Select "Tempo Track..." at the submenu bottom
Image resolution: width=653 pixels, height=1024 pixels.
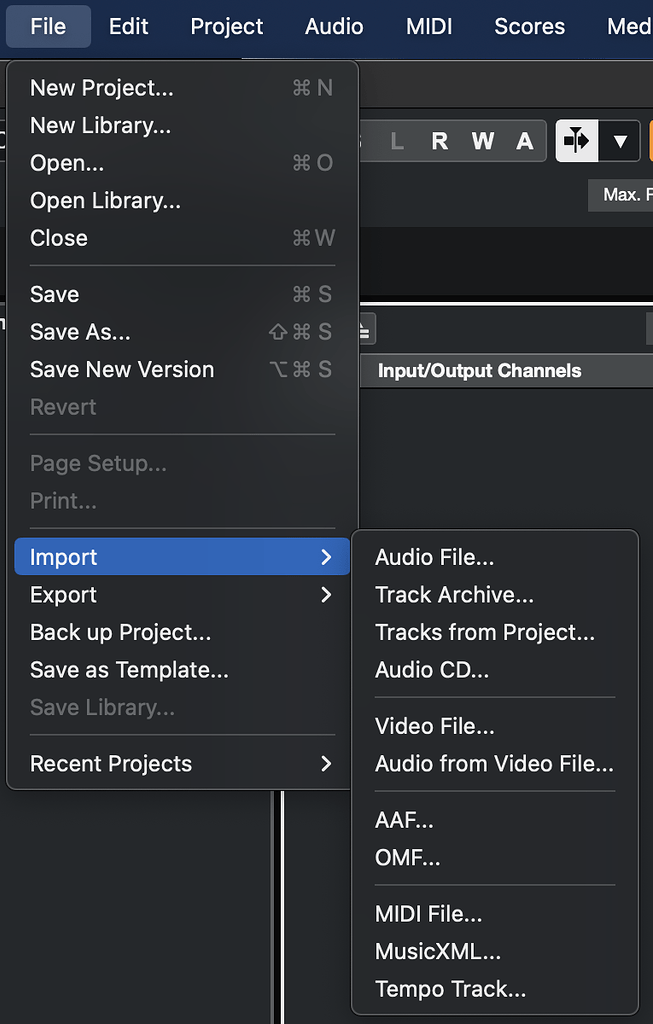coord(450,988)
